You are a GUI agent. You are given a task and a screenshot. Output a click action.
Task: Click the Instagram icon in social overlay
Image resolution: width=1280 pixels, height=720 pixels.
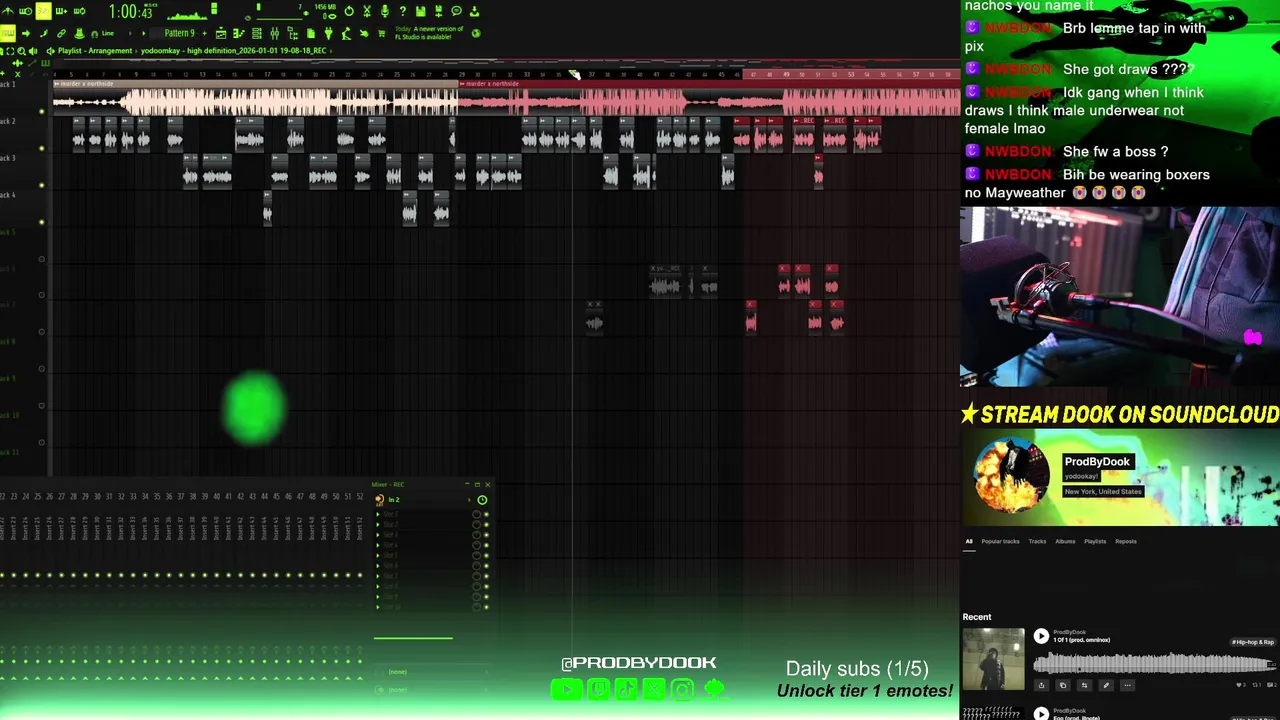[x=682, y=689]
